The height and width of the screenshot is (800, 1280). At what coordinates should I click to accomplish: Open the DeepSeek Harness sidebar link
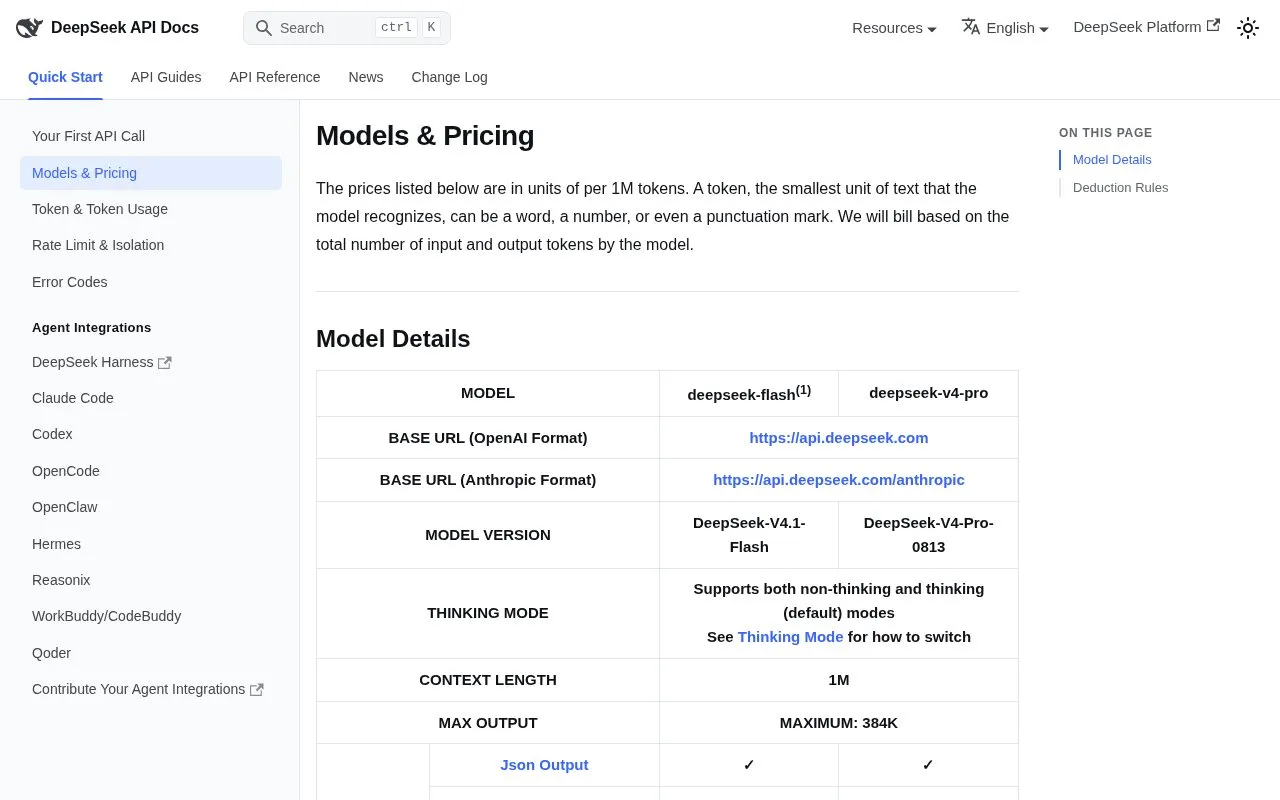pos(151,362)
